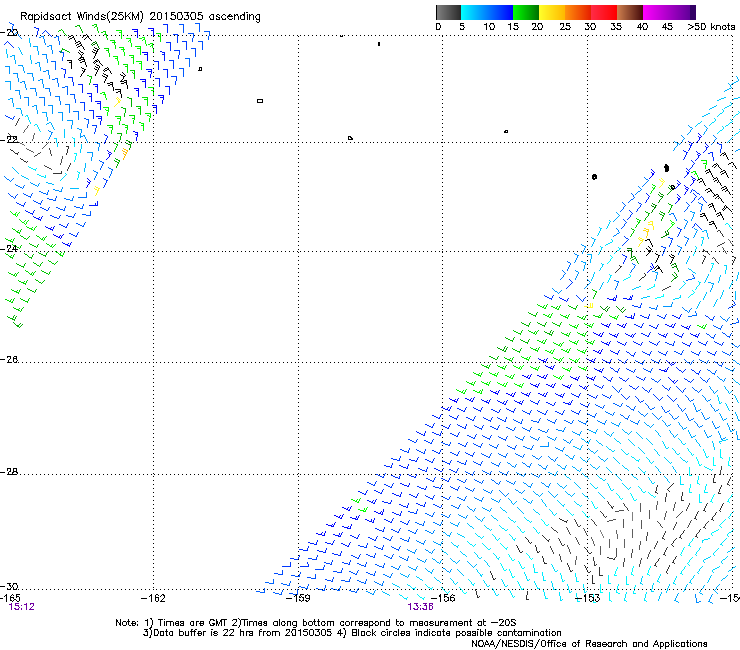Click the purple 15:12 swath time label
The image size is (740, 650).
(x=21, y=607)
